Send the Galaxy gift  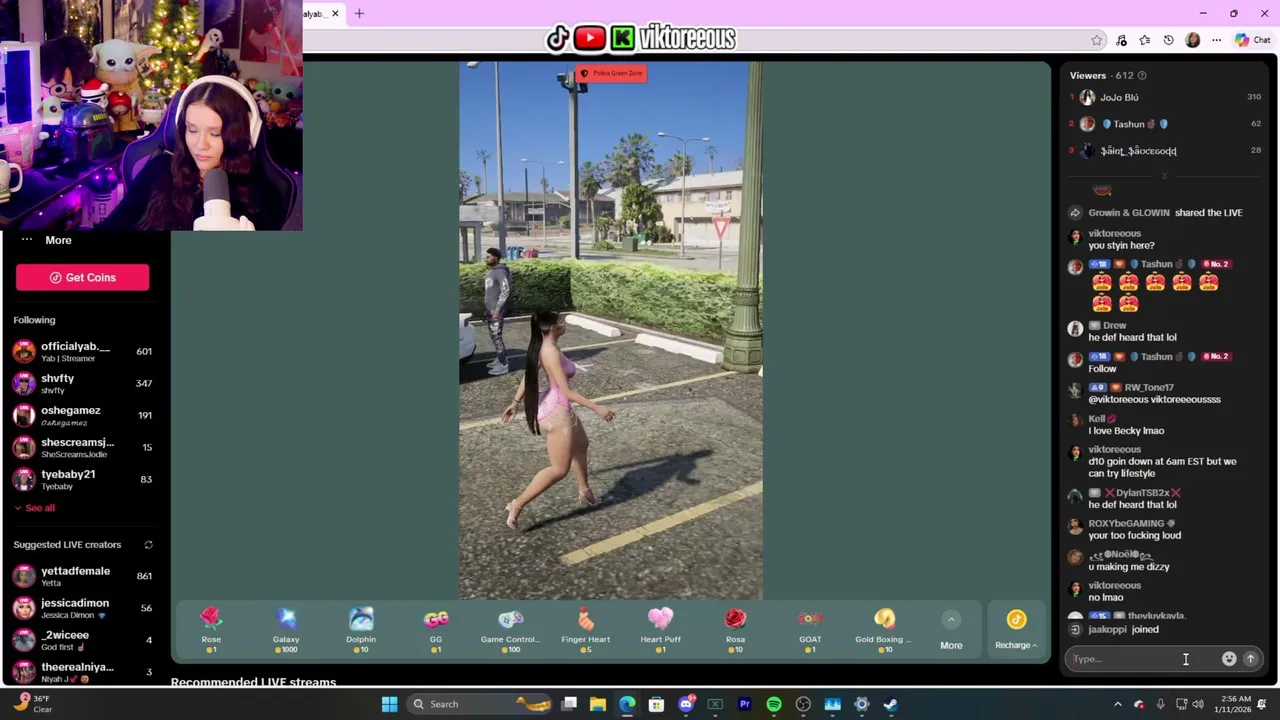pos(286,630)
